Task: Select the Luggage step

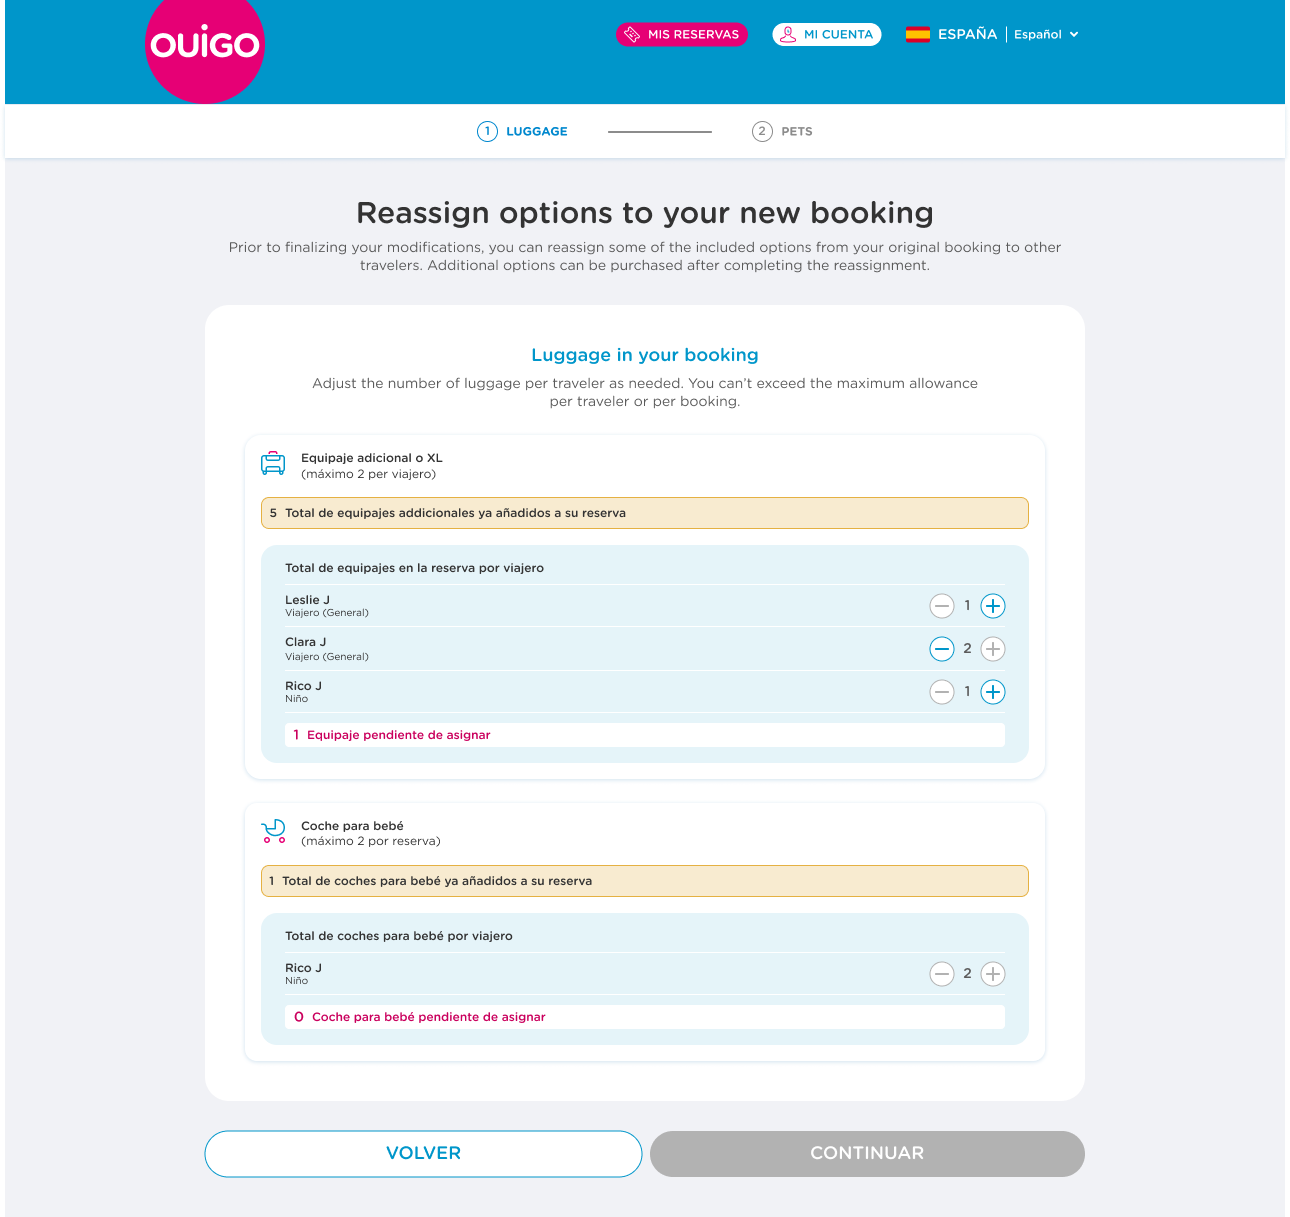Action: 522,131
